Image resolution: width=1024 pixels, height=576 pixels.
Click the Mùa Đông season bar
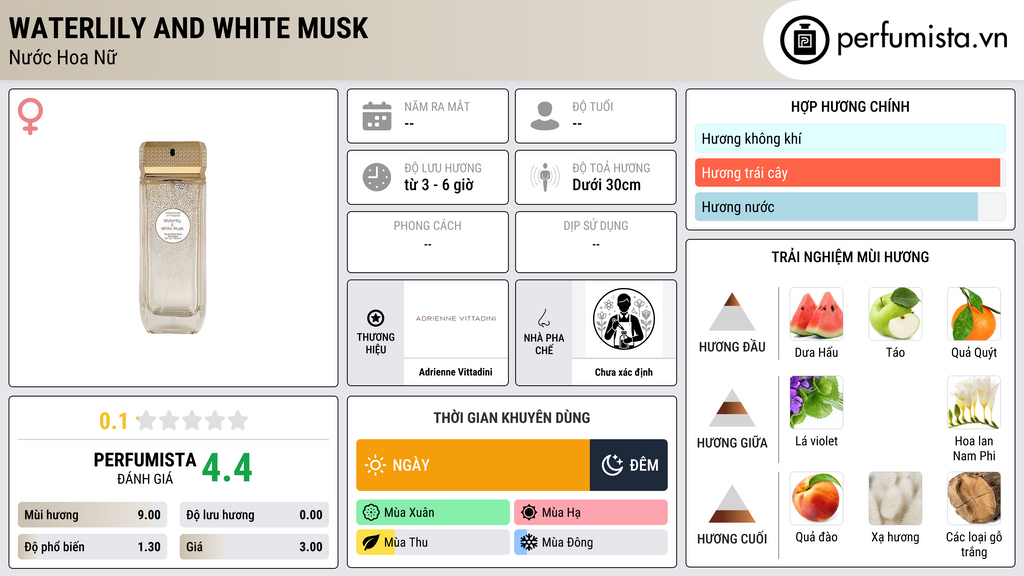(x=591, y=543)
